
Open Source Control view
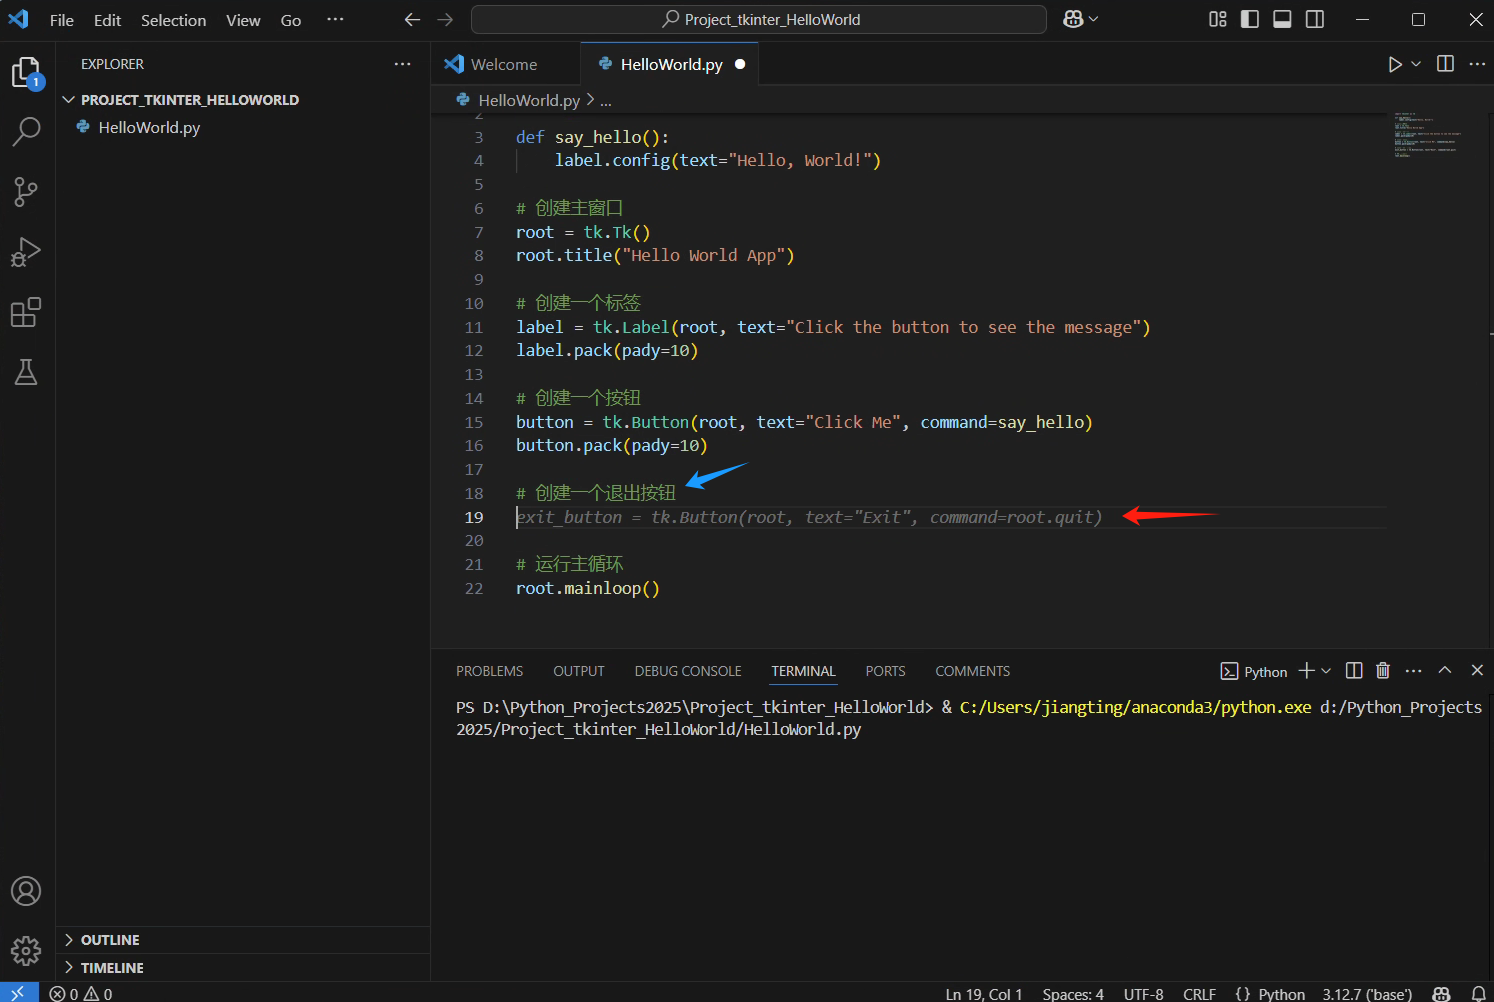pos(26,192)
